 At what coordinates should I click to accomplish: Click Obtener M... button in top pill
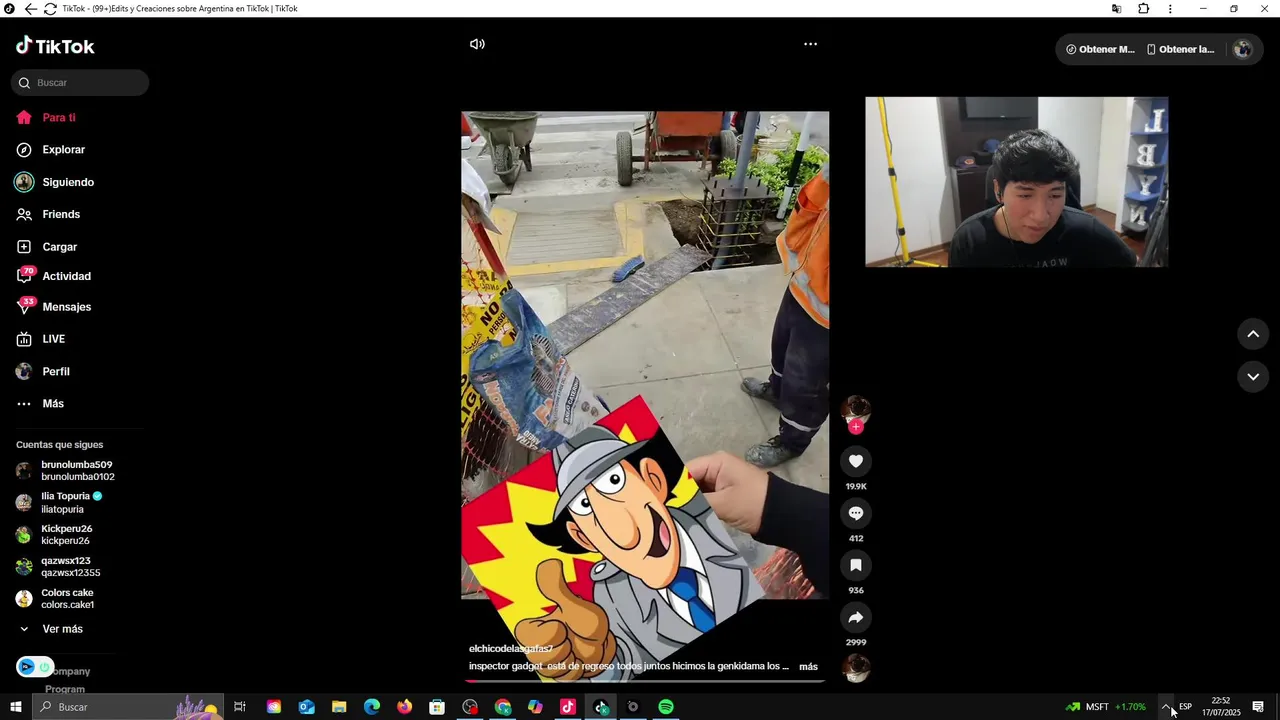[1100, 49]
